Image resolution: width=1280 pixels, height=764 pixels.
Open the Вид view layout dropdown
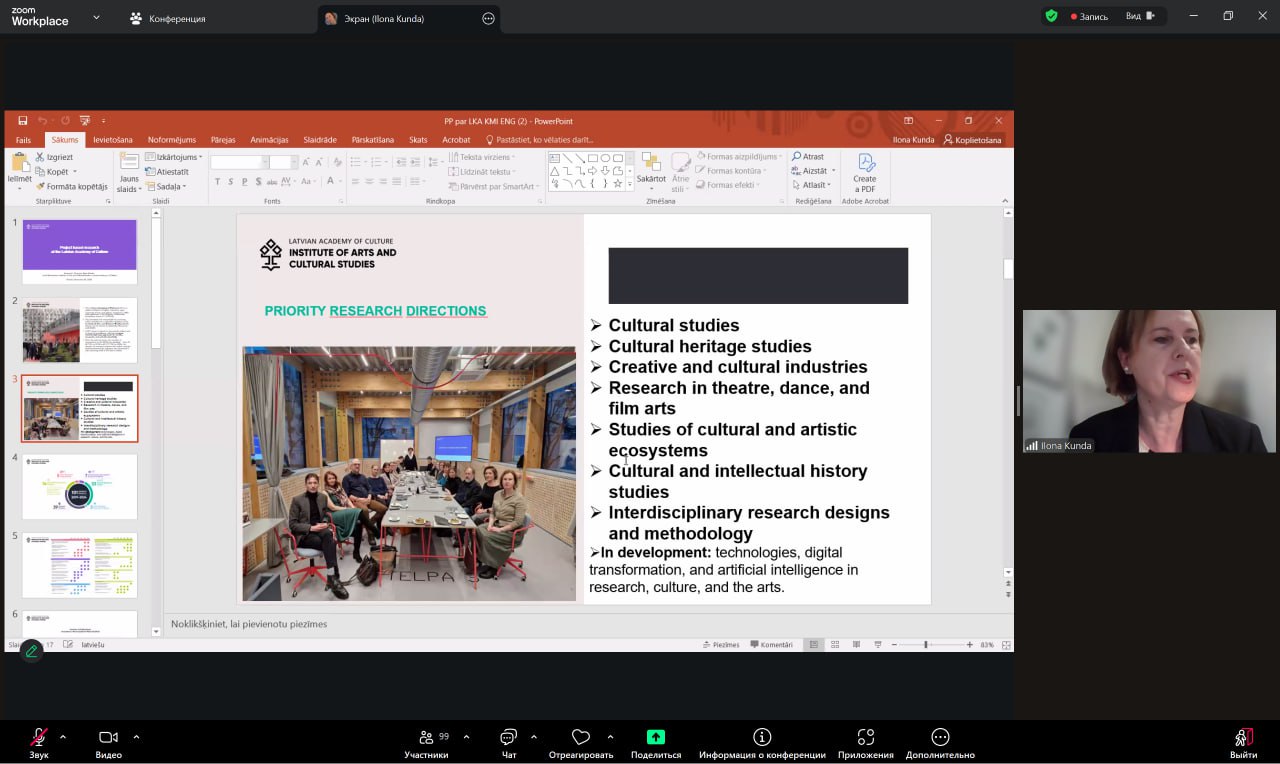pos(1140,16)
